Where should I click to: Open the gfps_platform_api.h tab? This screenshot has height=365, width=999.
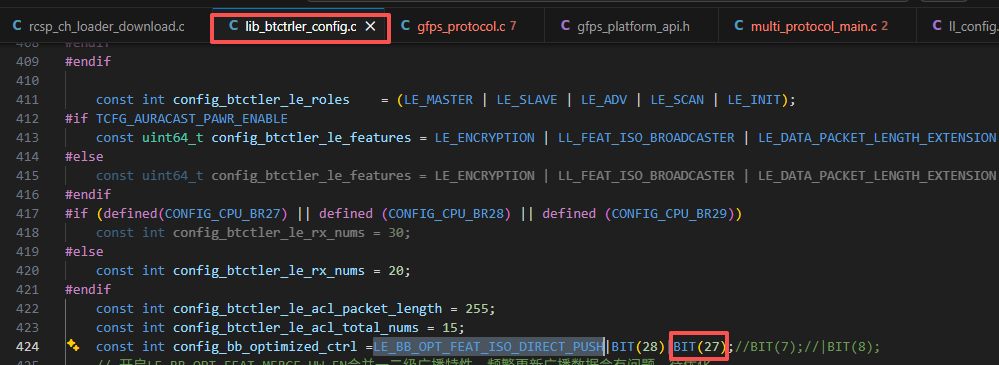(x=633, y=27)
